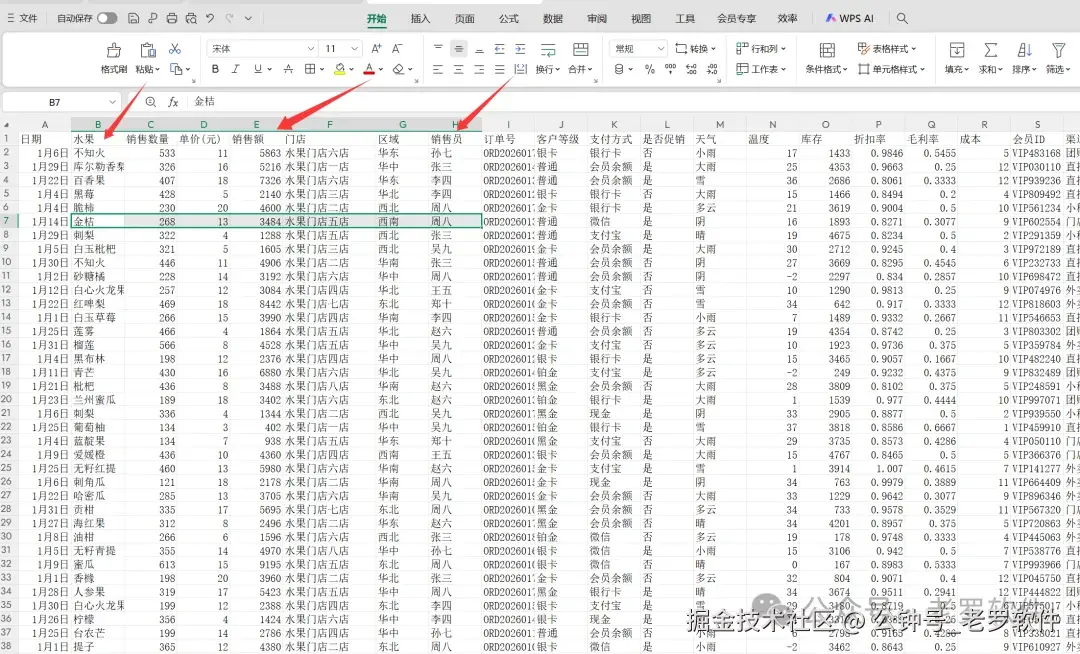Viewport: 1080px width, 654px height.
Task: Click the Format Painter (格式刷) brush
Action: point(114,50)
